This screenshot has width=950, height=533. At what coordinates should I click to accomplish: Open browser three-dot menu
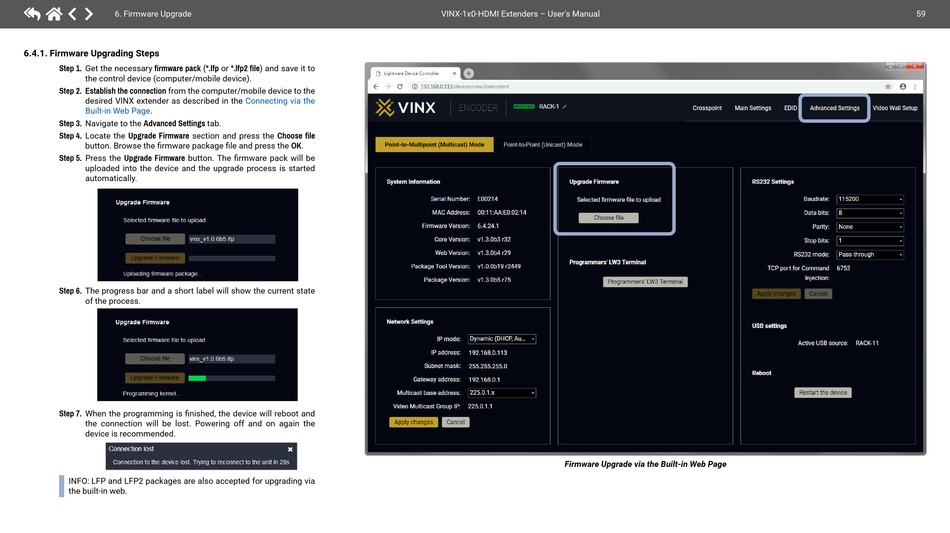coord(915,87)
